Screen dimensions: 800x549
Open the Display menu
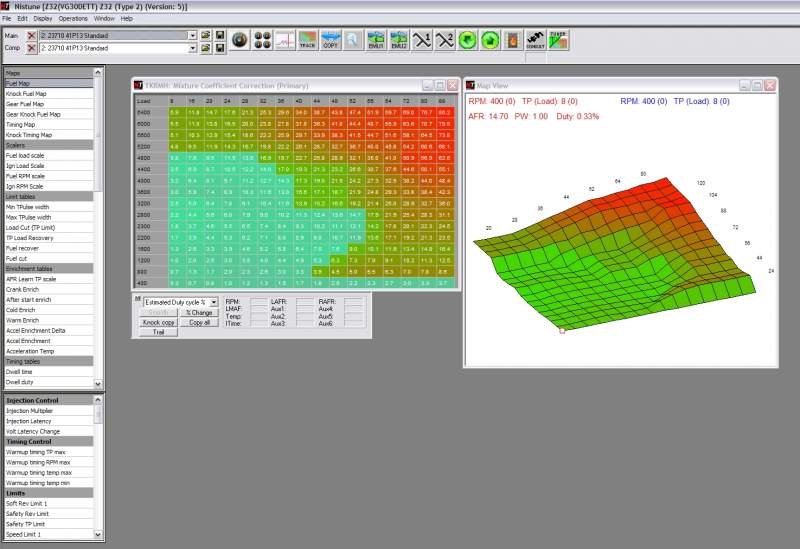[43, 18]
